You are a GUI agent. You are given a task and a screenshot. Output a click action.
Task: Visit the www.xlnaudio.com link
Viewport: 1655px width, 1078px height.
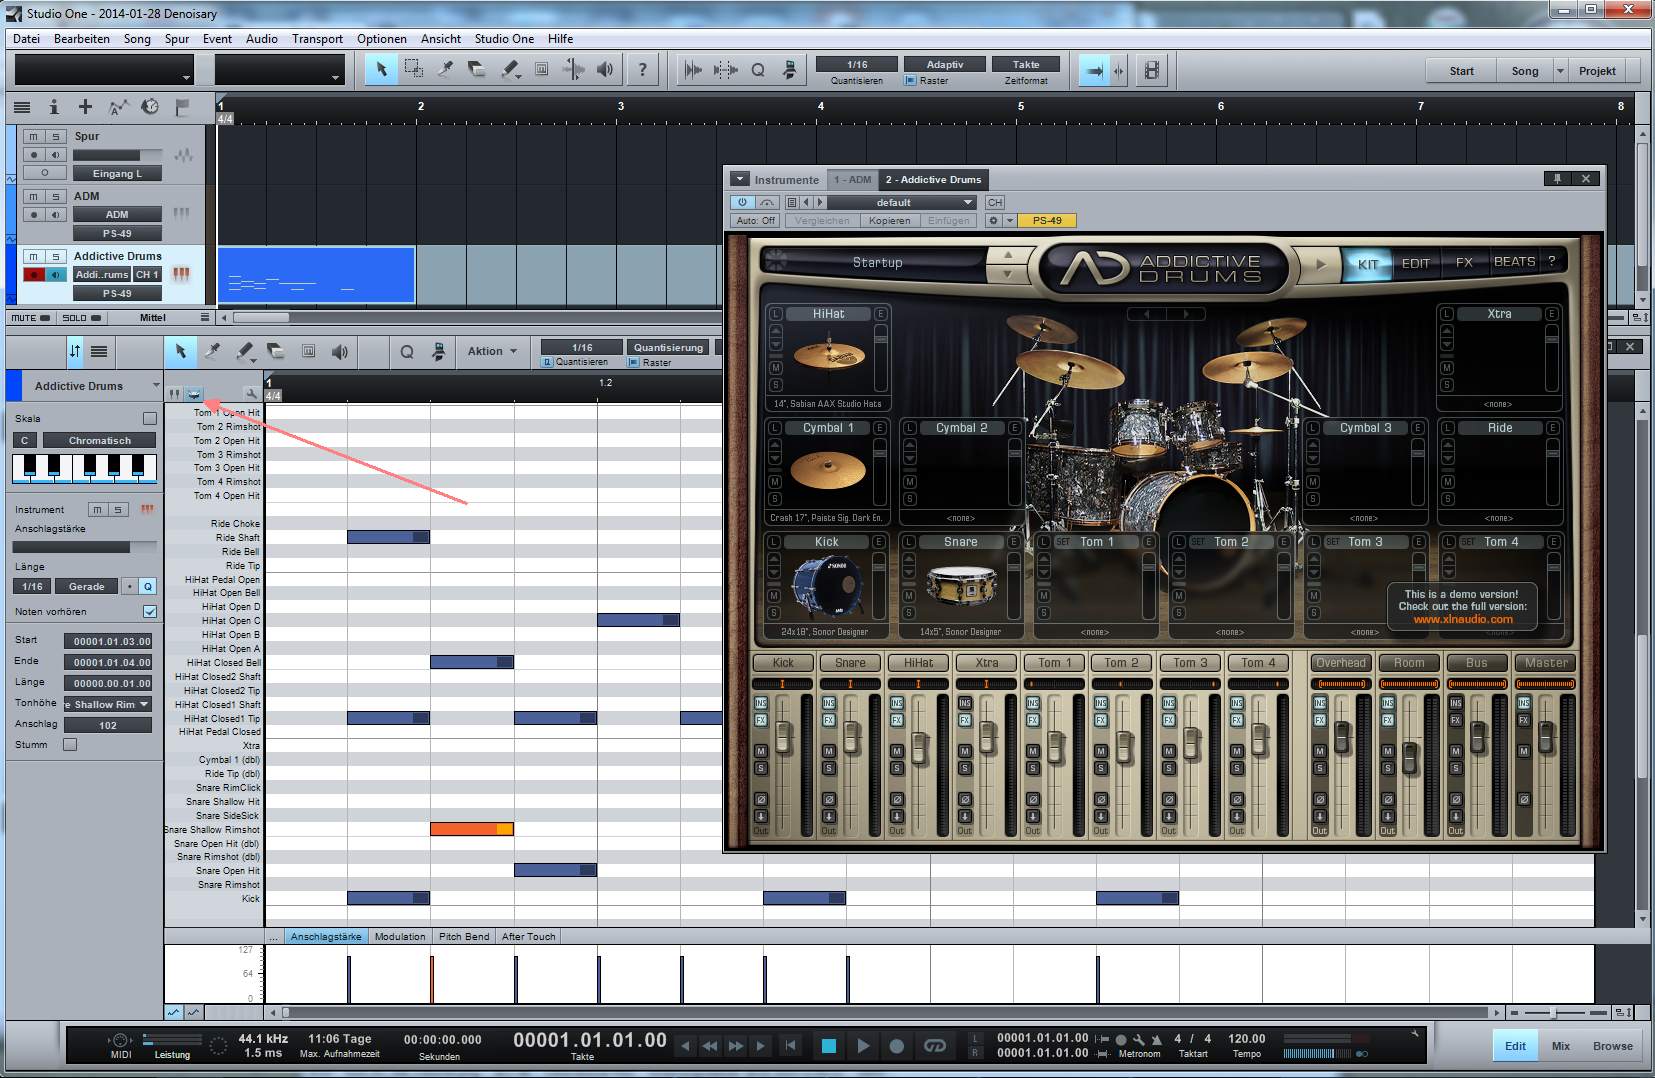pos(1462,619)
